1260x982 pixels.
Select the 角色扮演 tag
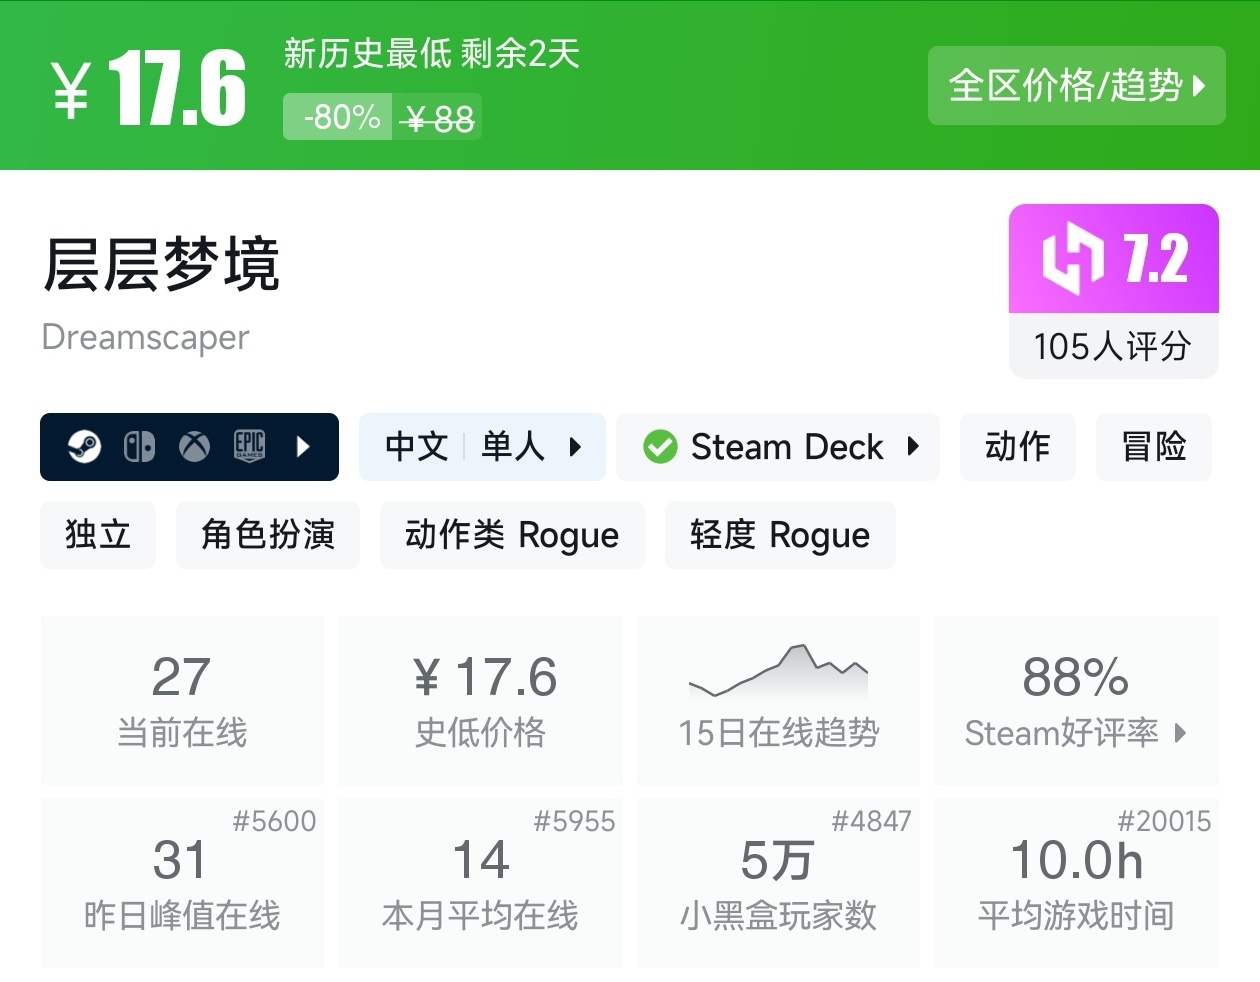267,535
